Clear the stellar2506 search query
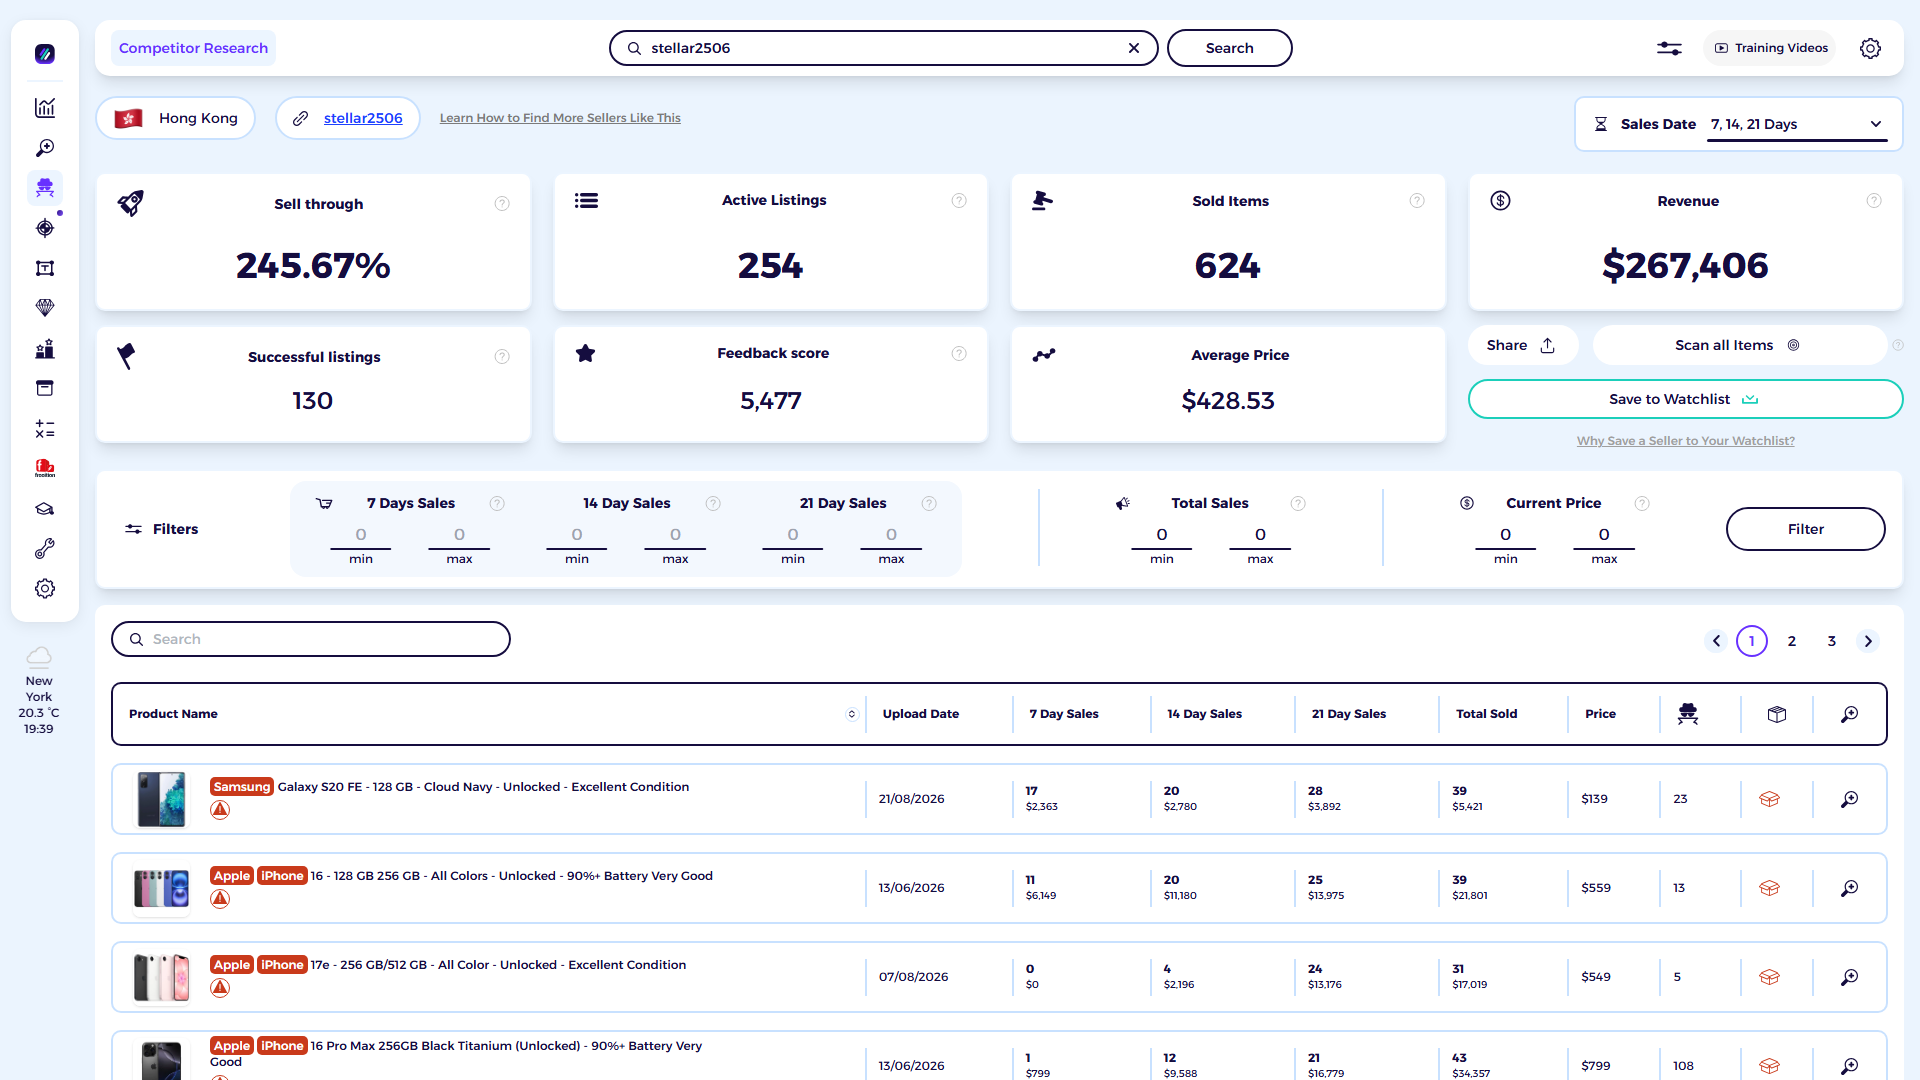This screenshot has height=1080, width=1920. [1134, 48]
